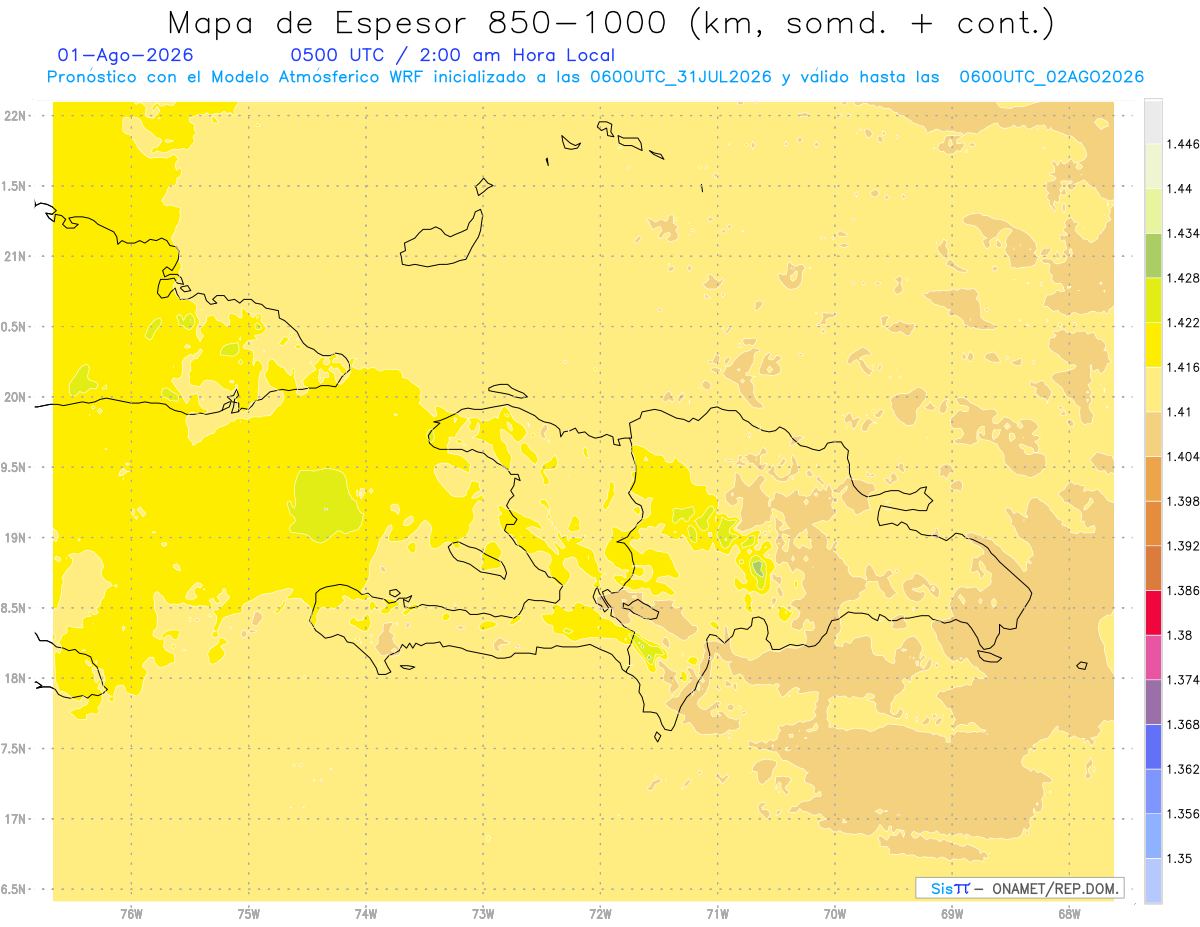The image size is (1200, 927).
Task: Select the yellow-green 1.422–1.428 legend band
Action: (x=1153, y=301)
